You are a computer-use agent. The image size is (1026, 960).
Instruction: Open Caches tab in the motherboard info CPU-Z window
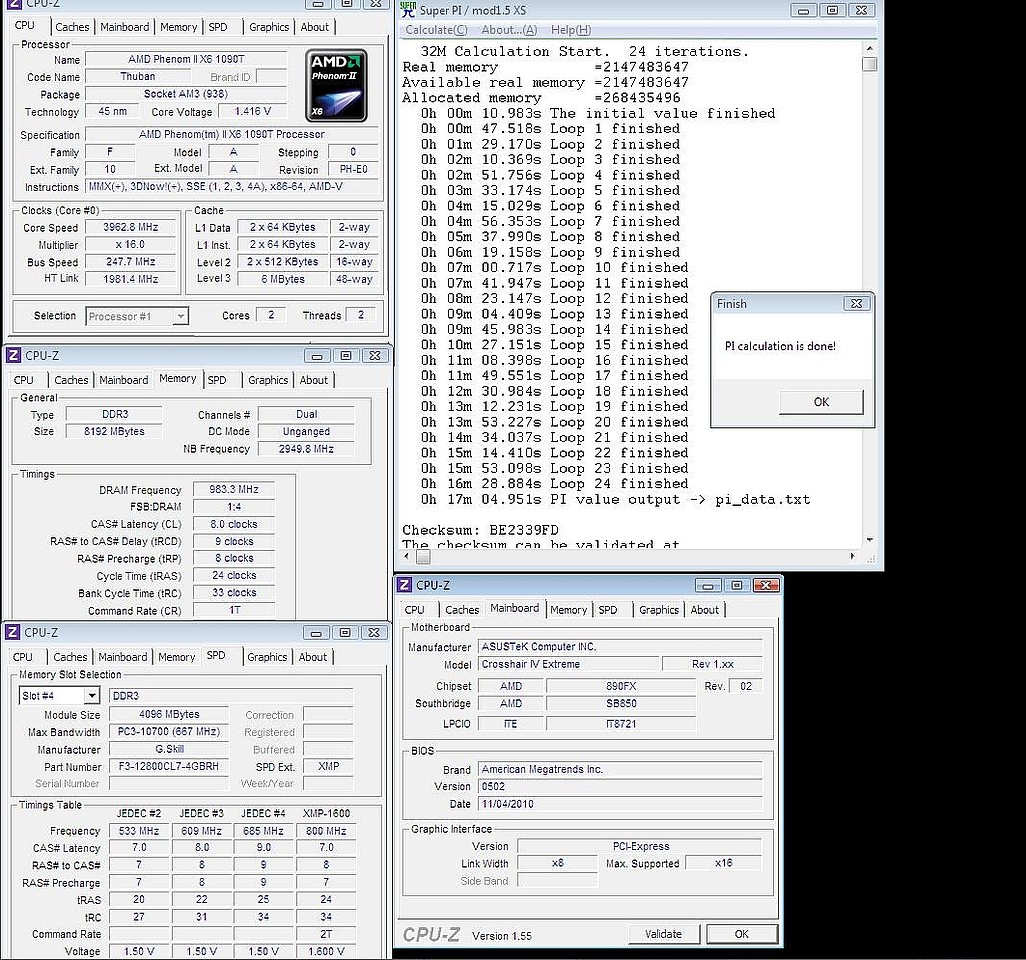coord(462,610)
